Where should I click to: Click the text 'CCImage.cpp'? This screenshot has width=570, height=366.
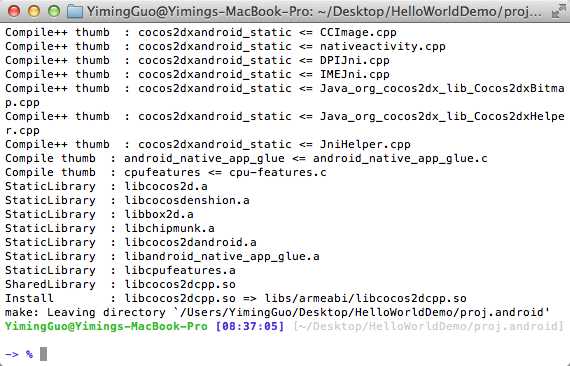tap(358, 32)
